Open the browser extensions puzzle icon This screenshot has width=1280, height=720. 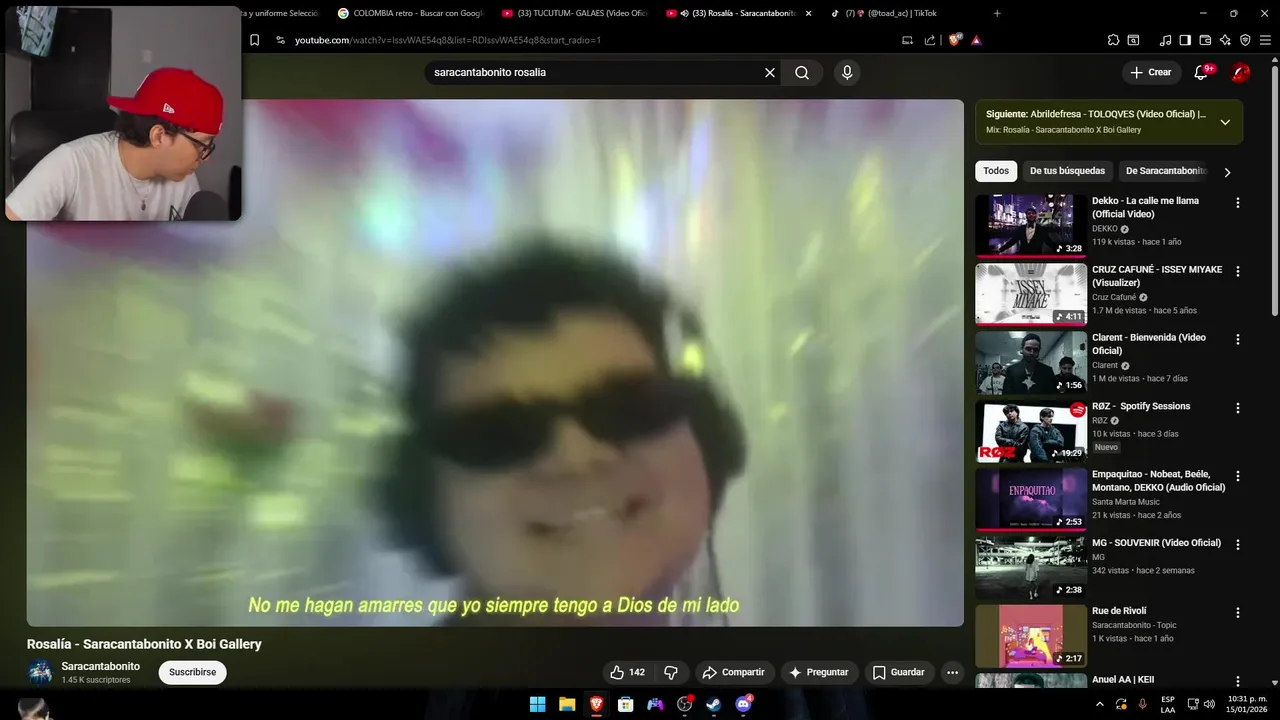(1113, 40)
